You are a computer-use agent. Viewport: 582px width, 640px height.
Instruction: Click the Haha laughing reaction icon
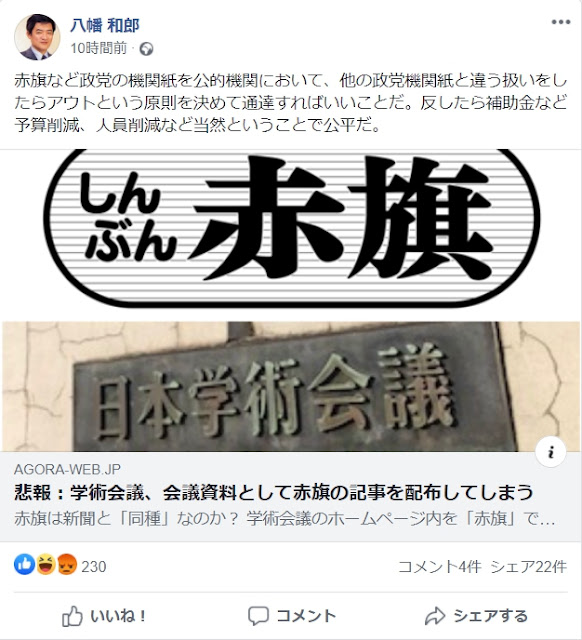tap(46, 564)
